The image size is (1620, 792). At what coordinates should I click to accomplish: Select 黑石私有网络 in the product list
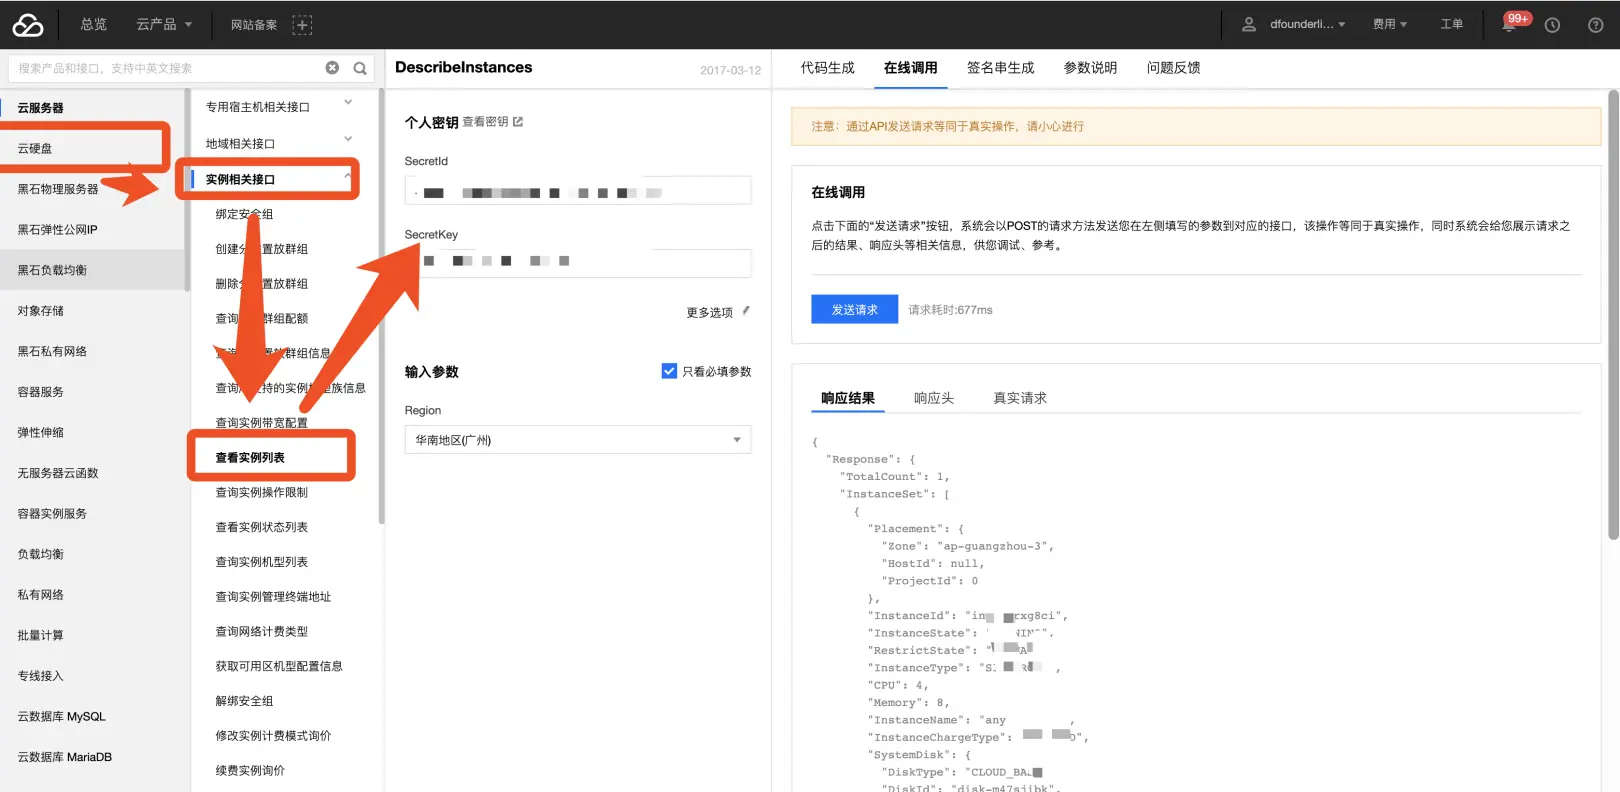(x=52, y=352)
